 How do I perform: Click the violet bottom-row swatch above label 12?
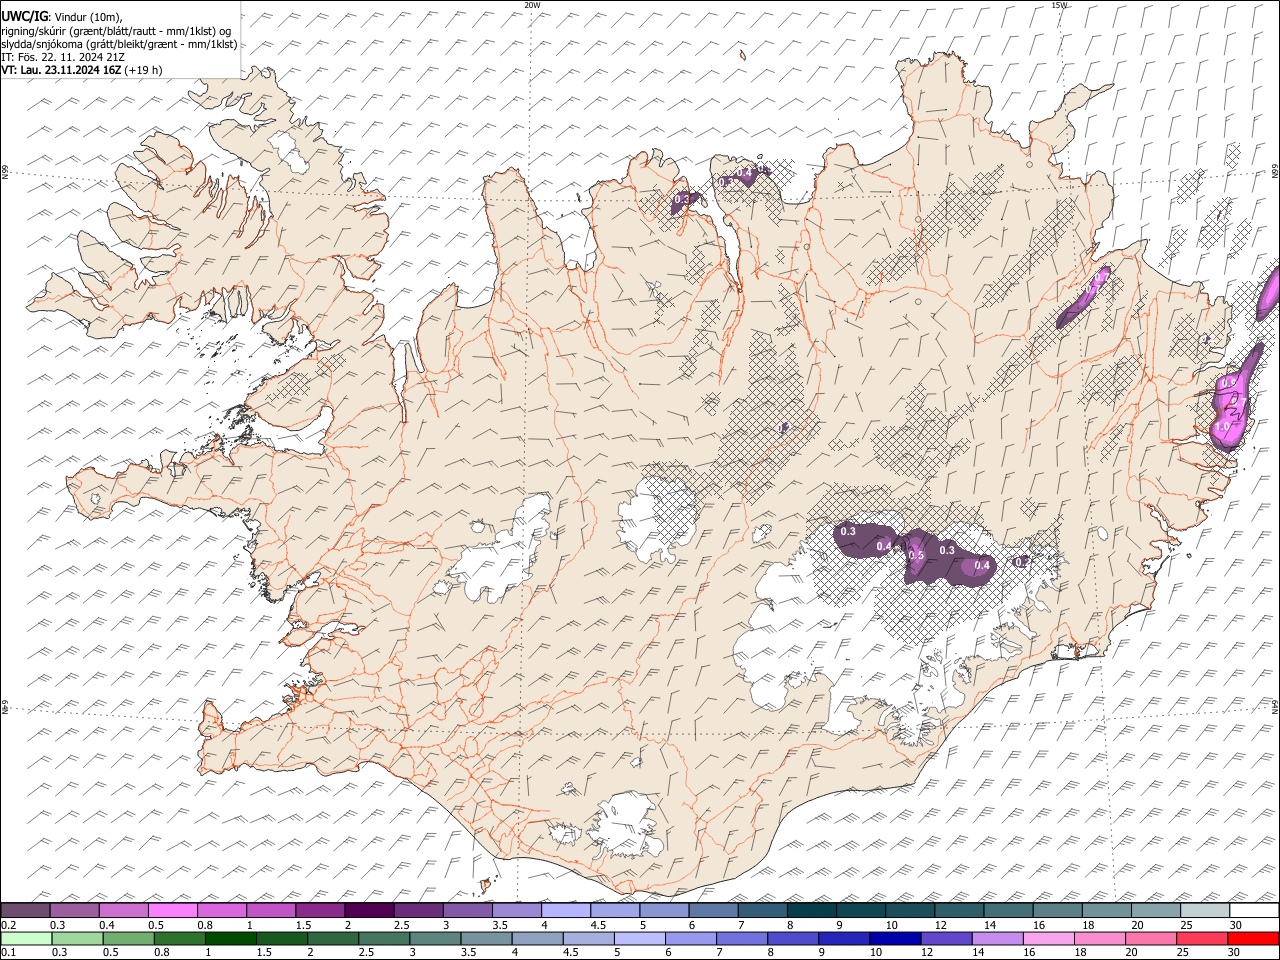click(944, 939)
